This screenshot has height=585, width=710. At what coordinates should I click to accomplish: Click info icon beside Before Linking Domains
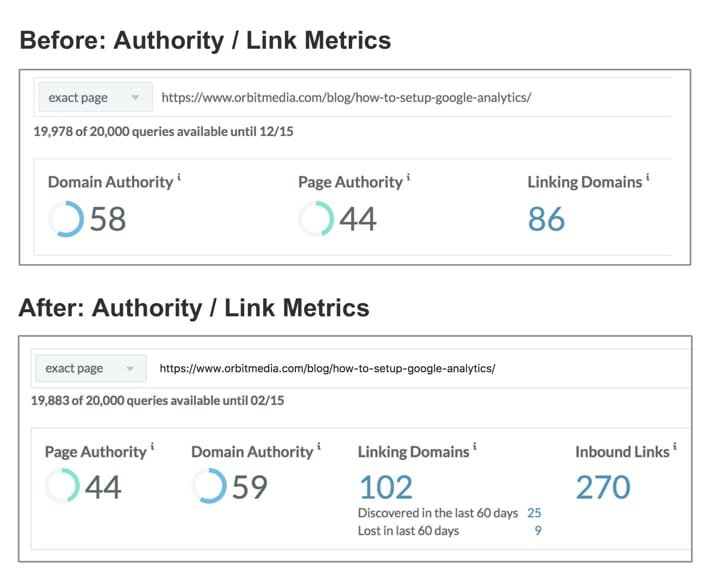(648, 177)
